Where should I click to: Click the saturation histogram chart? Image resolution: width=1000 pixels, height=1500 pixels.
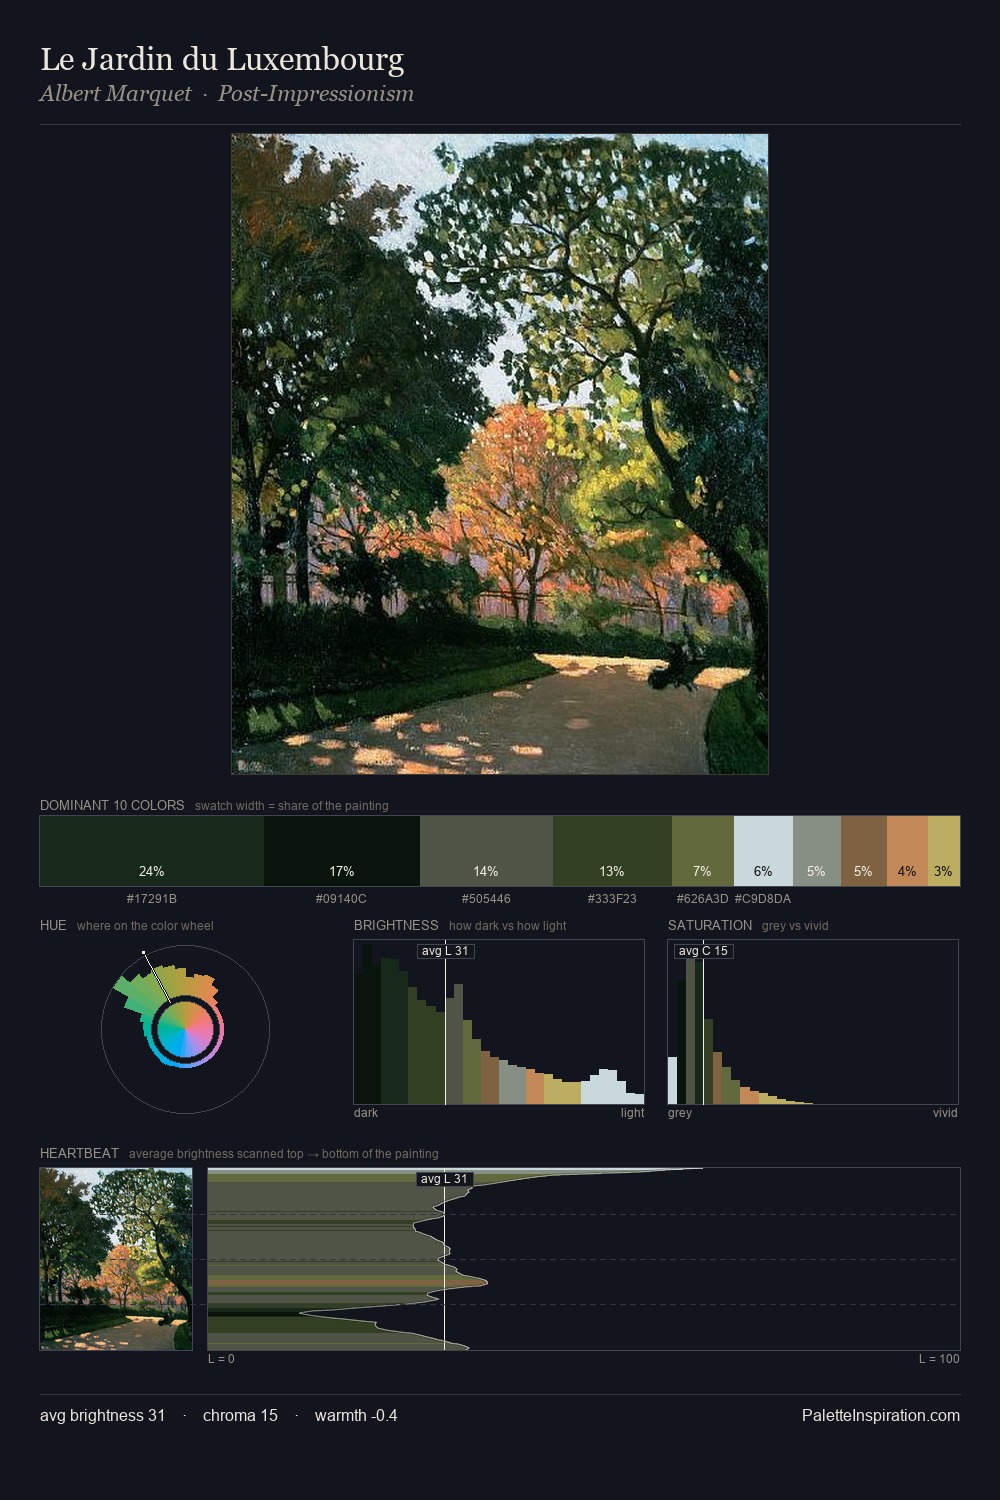point(813,1022)
